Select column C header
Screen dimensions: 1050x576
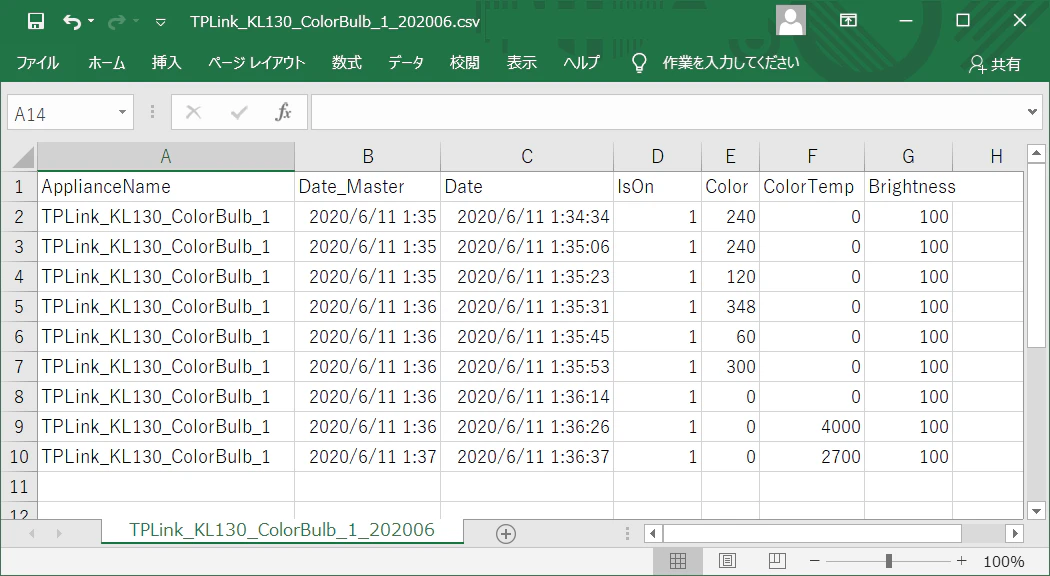coord(527,157)
